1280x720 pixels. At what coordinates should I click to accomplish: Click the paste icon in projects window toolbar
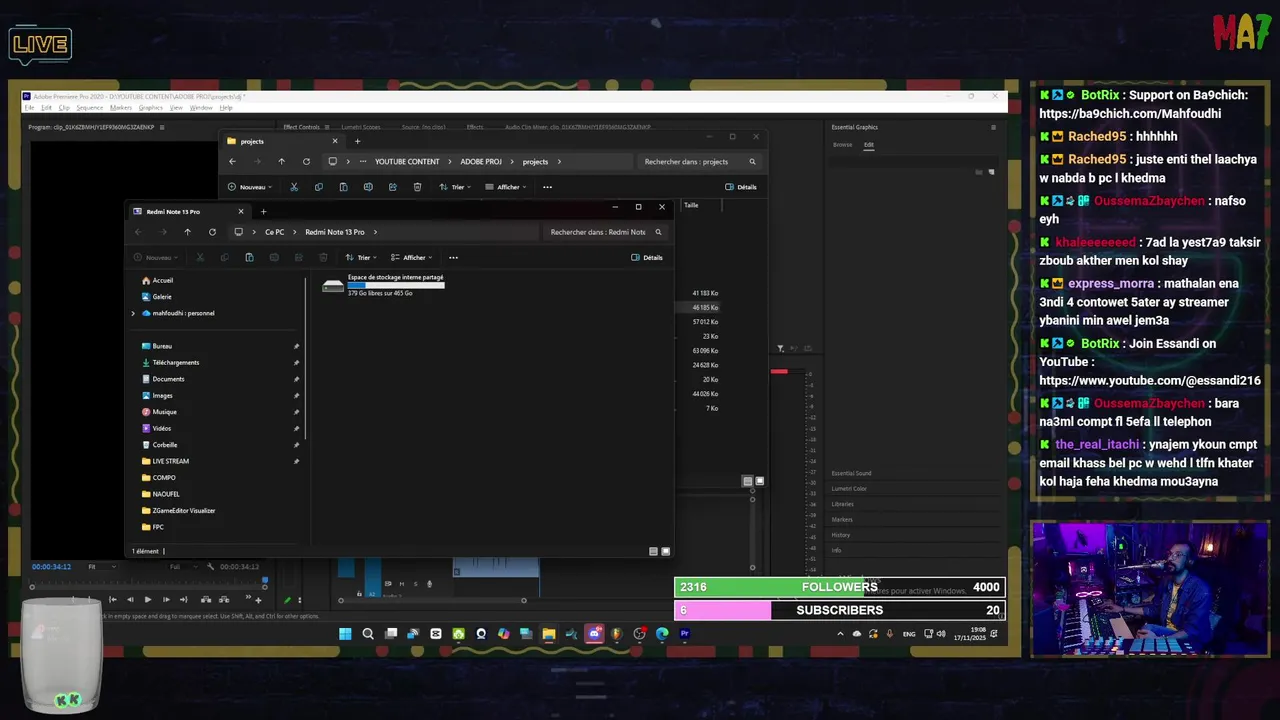(x=343, y=187)
